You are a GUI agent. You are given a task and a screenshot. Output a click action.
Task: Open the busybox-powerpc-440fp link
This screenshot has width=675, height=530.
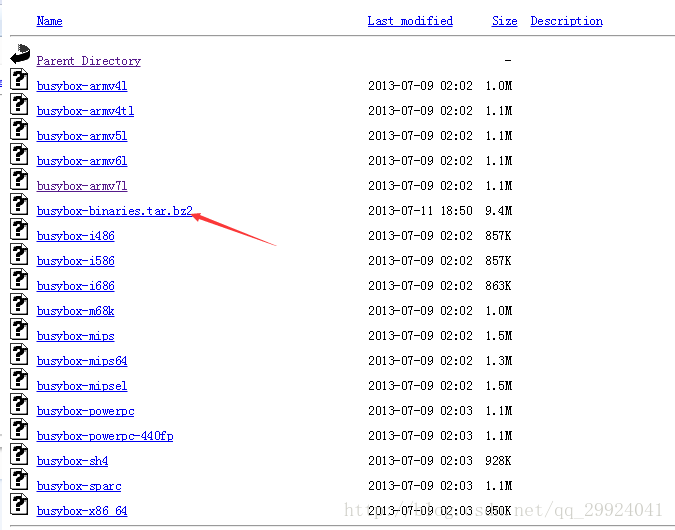point(105,436)
